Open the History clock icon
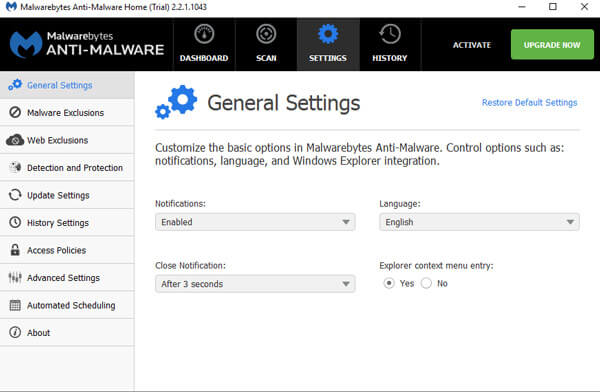The image size is (600, 392). (x=390, y=34)
